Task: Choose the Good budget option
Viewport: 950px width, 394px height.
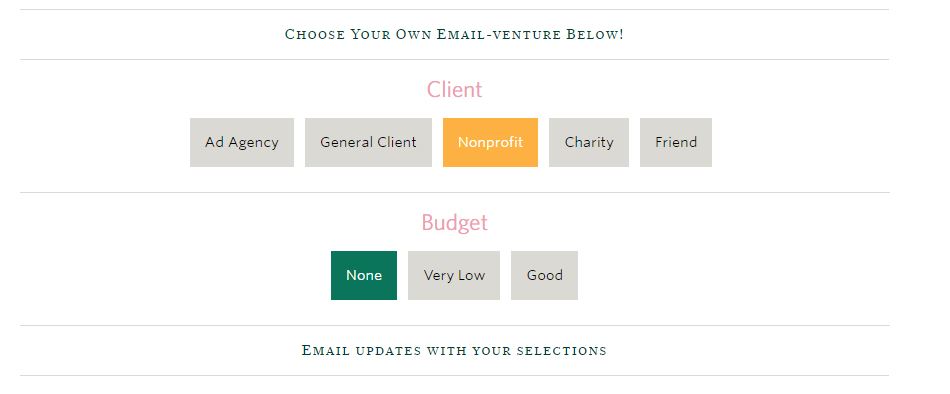Action: click(544, 275)
